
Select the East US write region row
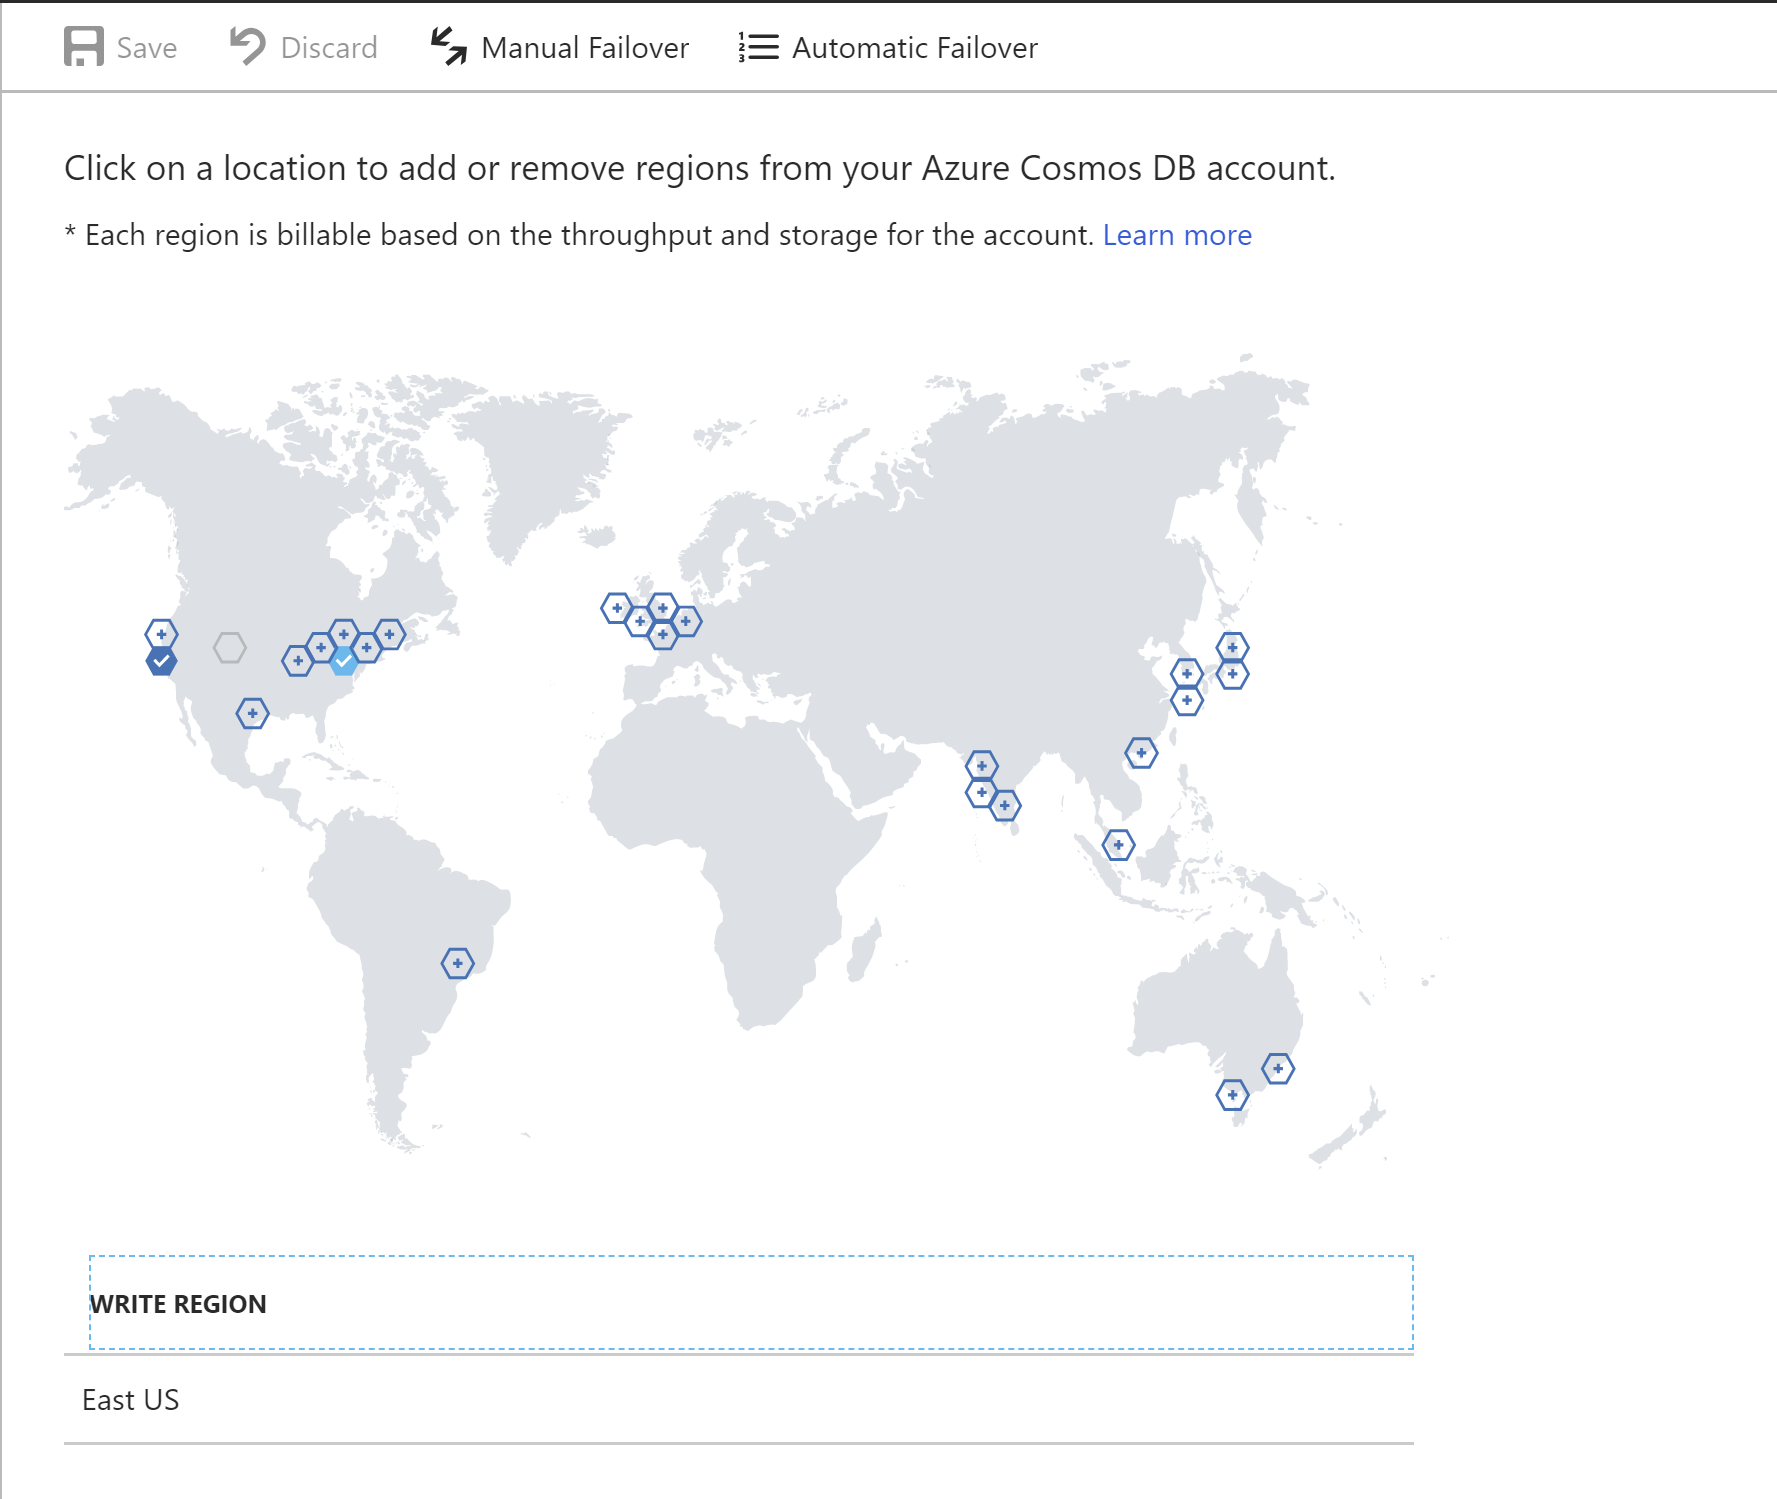(131, 1400)
